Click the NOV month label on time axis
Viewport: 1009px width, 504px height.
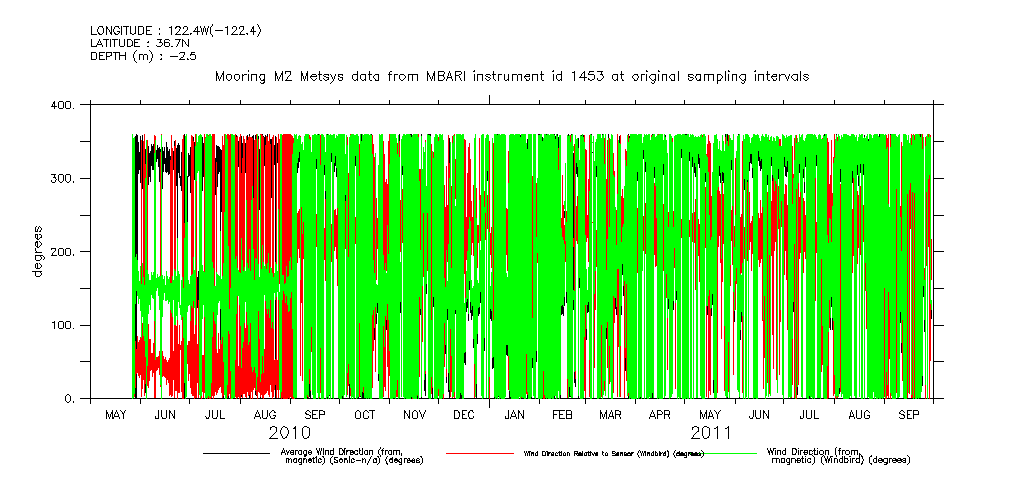pos(414,414)
